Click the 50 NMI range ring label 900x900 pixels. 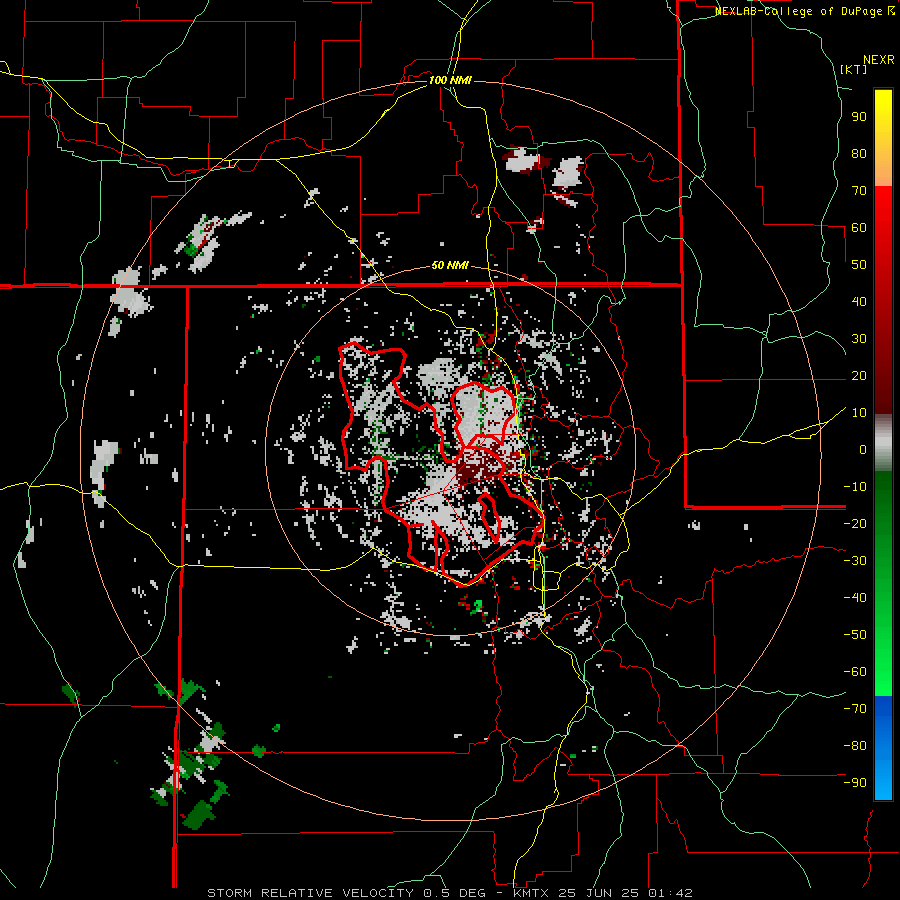[x=450, y=265]
